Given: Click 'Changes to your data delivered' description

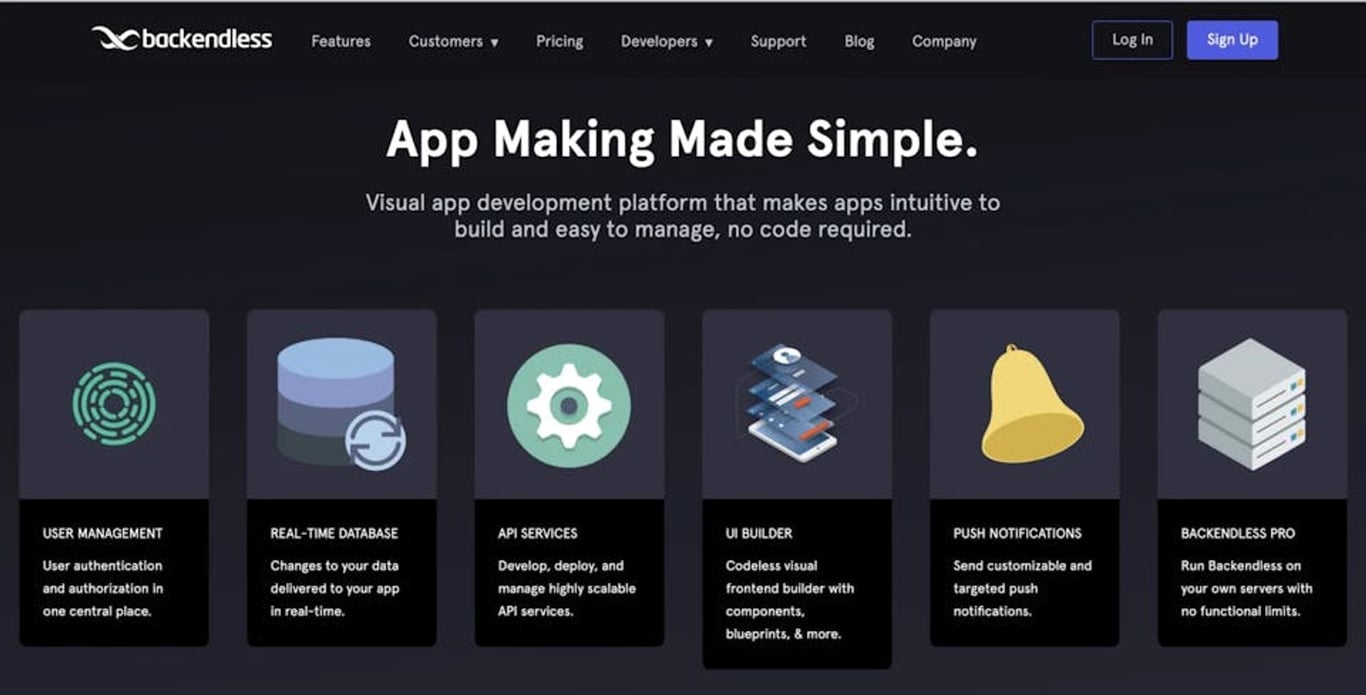Looking at the screenshot, I should pos(335,588).
